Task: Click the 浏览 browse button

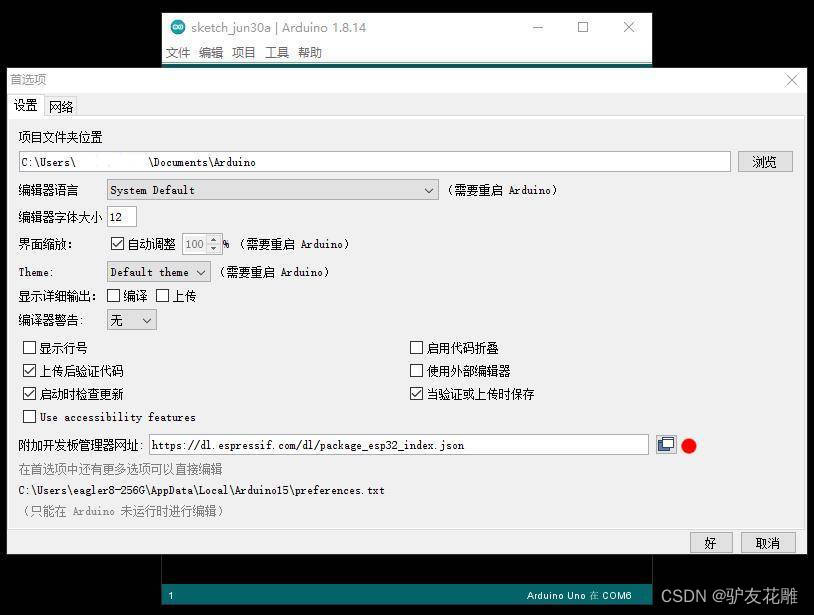Action: (765, 162)
